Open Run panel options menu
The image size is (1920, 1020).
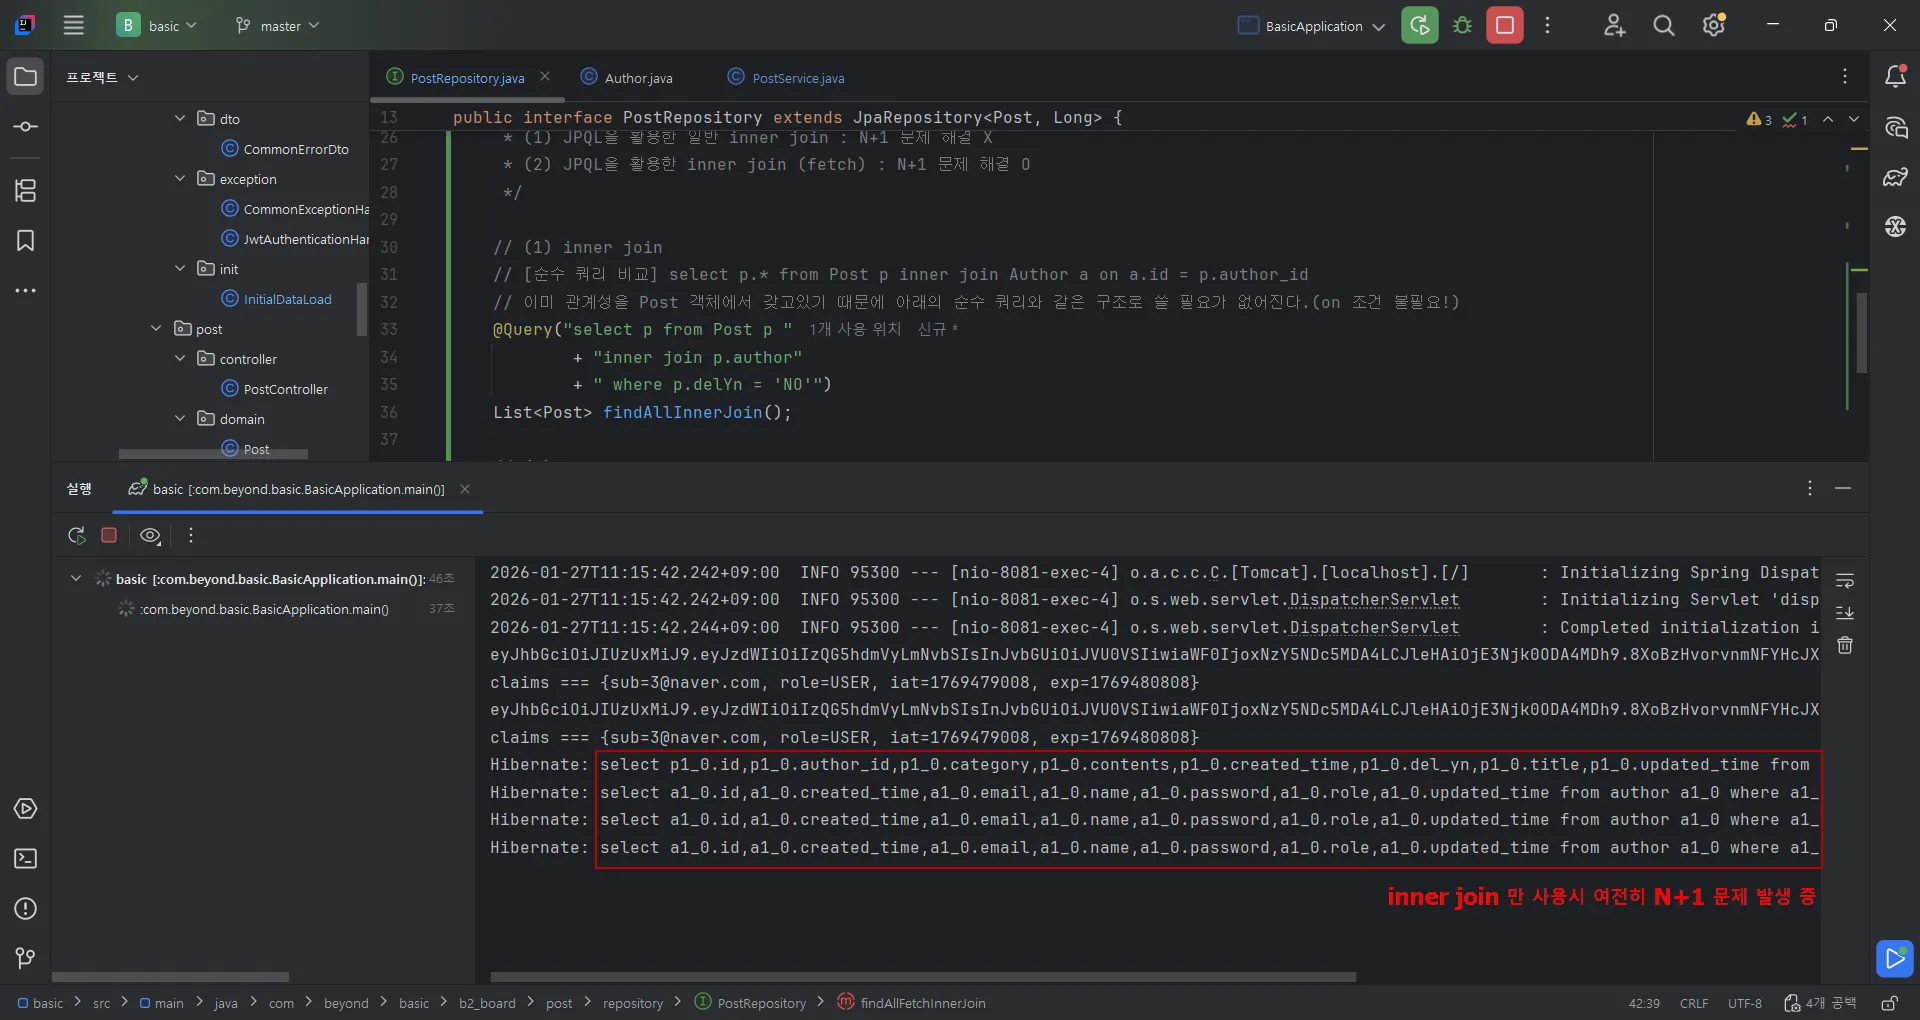(1810, 488)
